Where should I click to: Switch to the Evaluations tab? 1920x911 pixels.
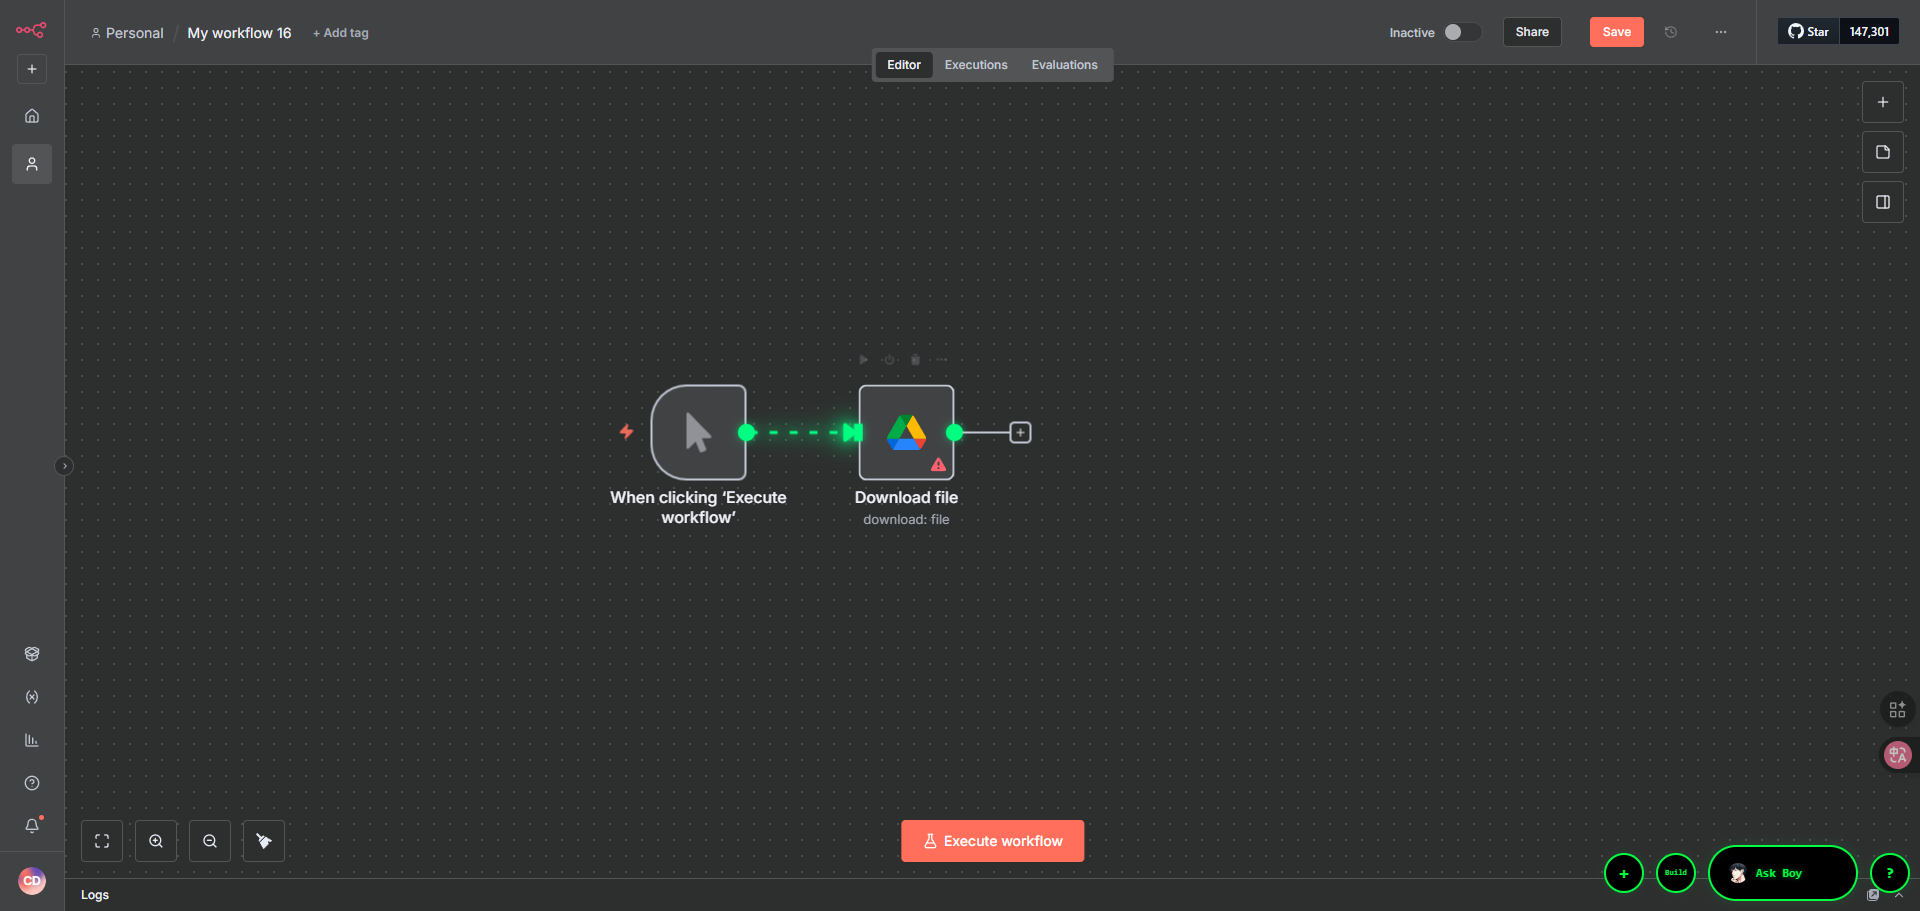(x=1064, y=65)
